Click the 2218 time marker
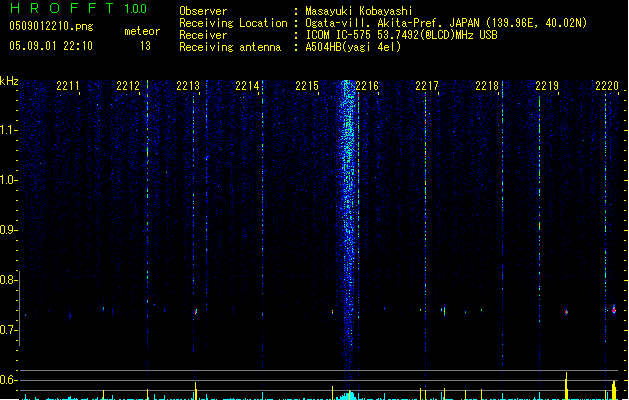629x400 pixels. 487,86
